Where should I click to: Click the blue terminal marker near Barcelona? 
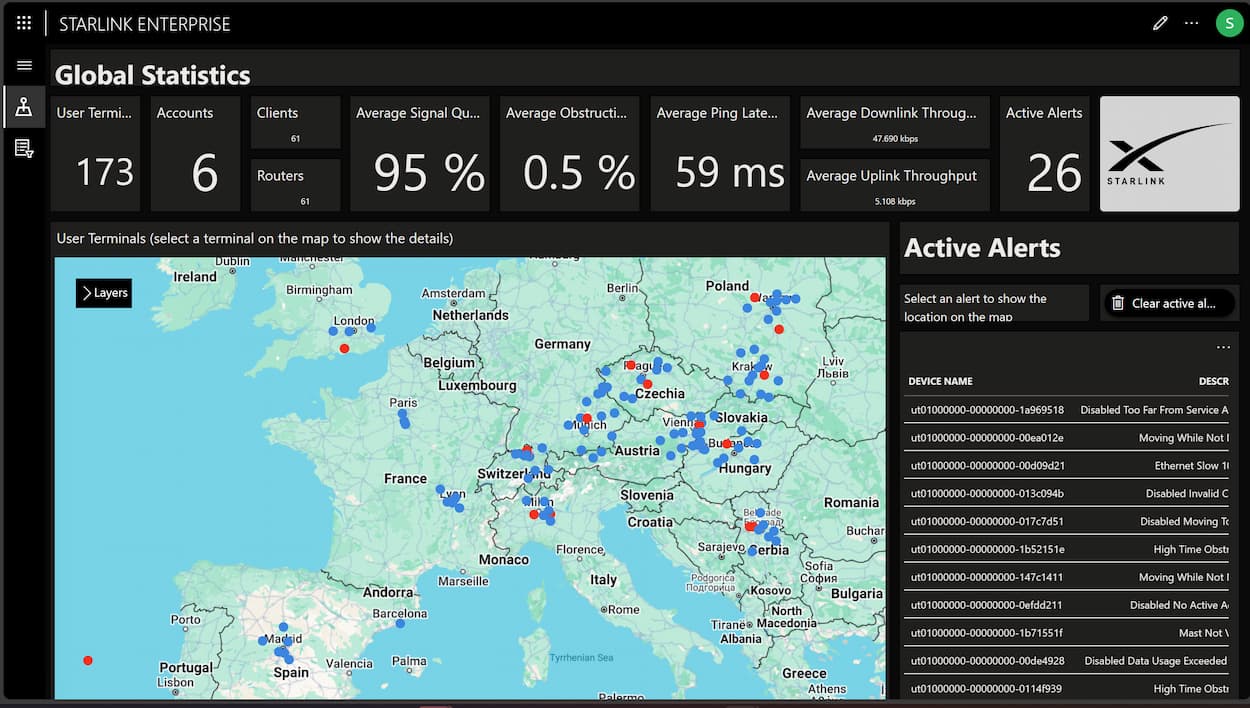click(x=400, y=624)
